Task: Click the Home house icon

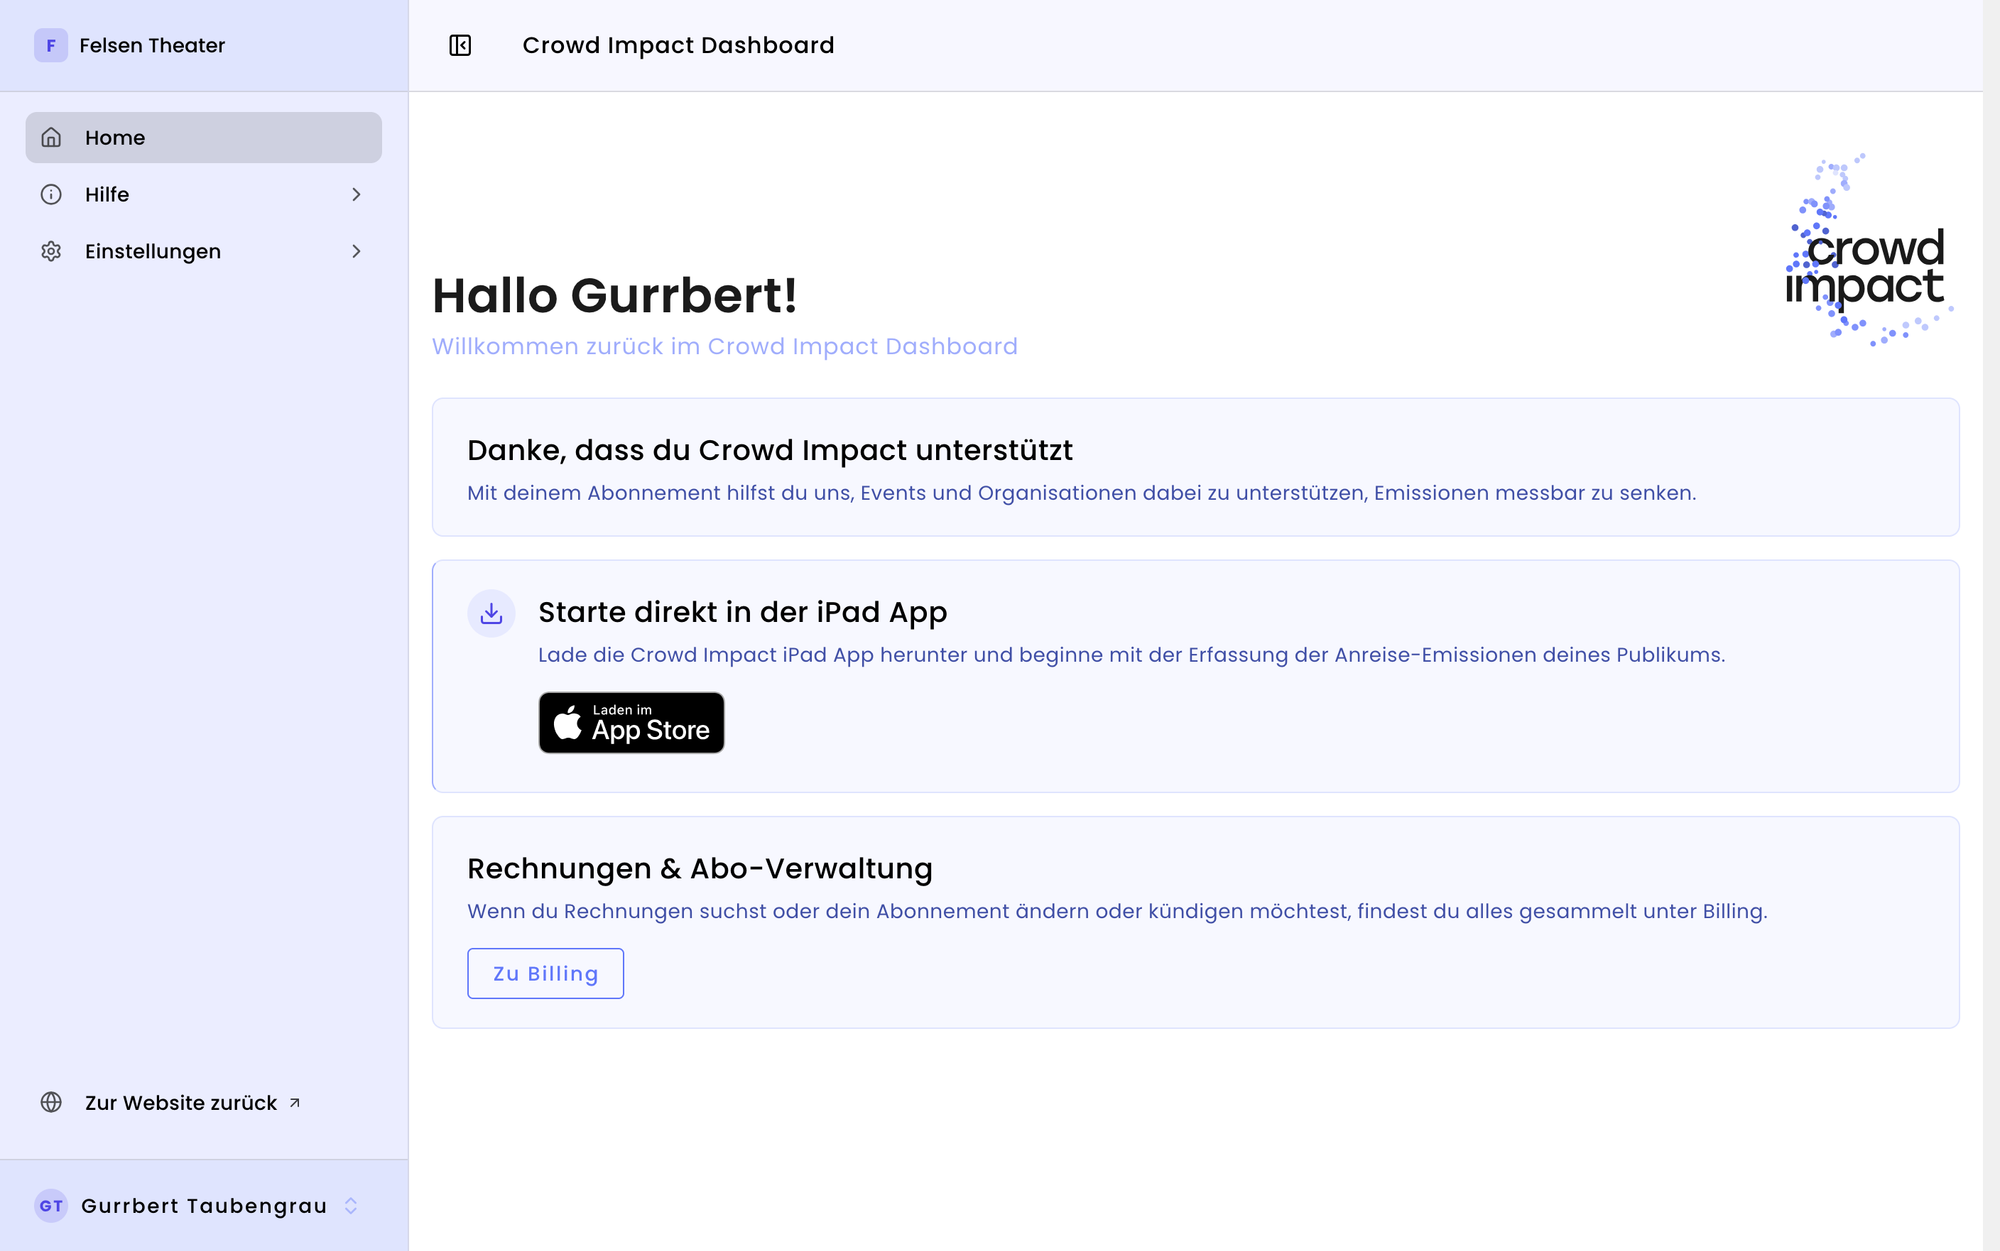Action: tap(51, 138)
